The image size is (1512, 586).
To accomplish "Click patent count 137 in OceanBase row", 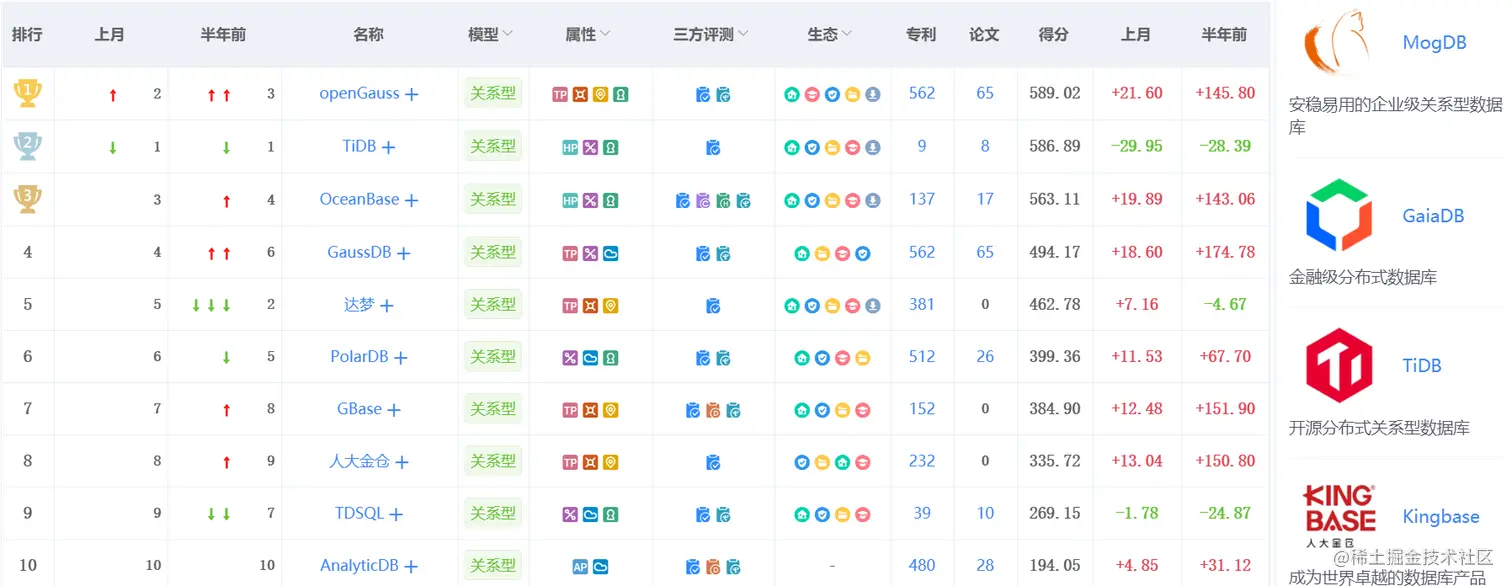I will click(922, 199).
